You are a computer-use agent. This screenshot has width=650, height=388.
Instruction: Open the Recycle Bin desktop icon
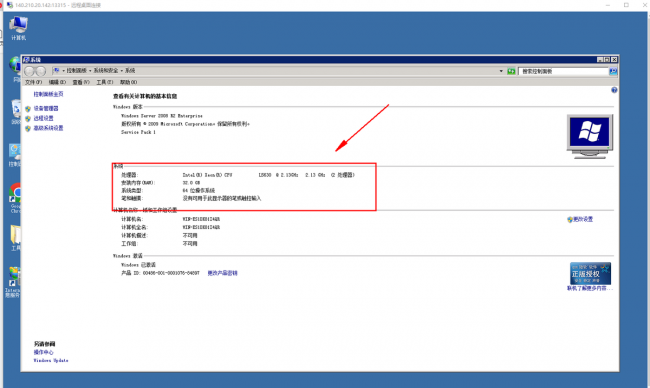pyautogui.click(x=16, y=112)
